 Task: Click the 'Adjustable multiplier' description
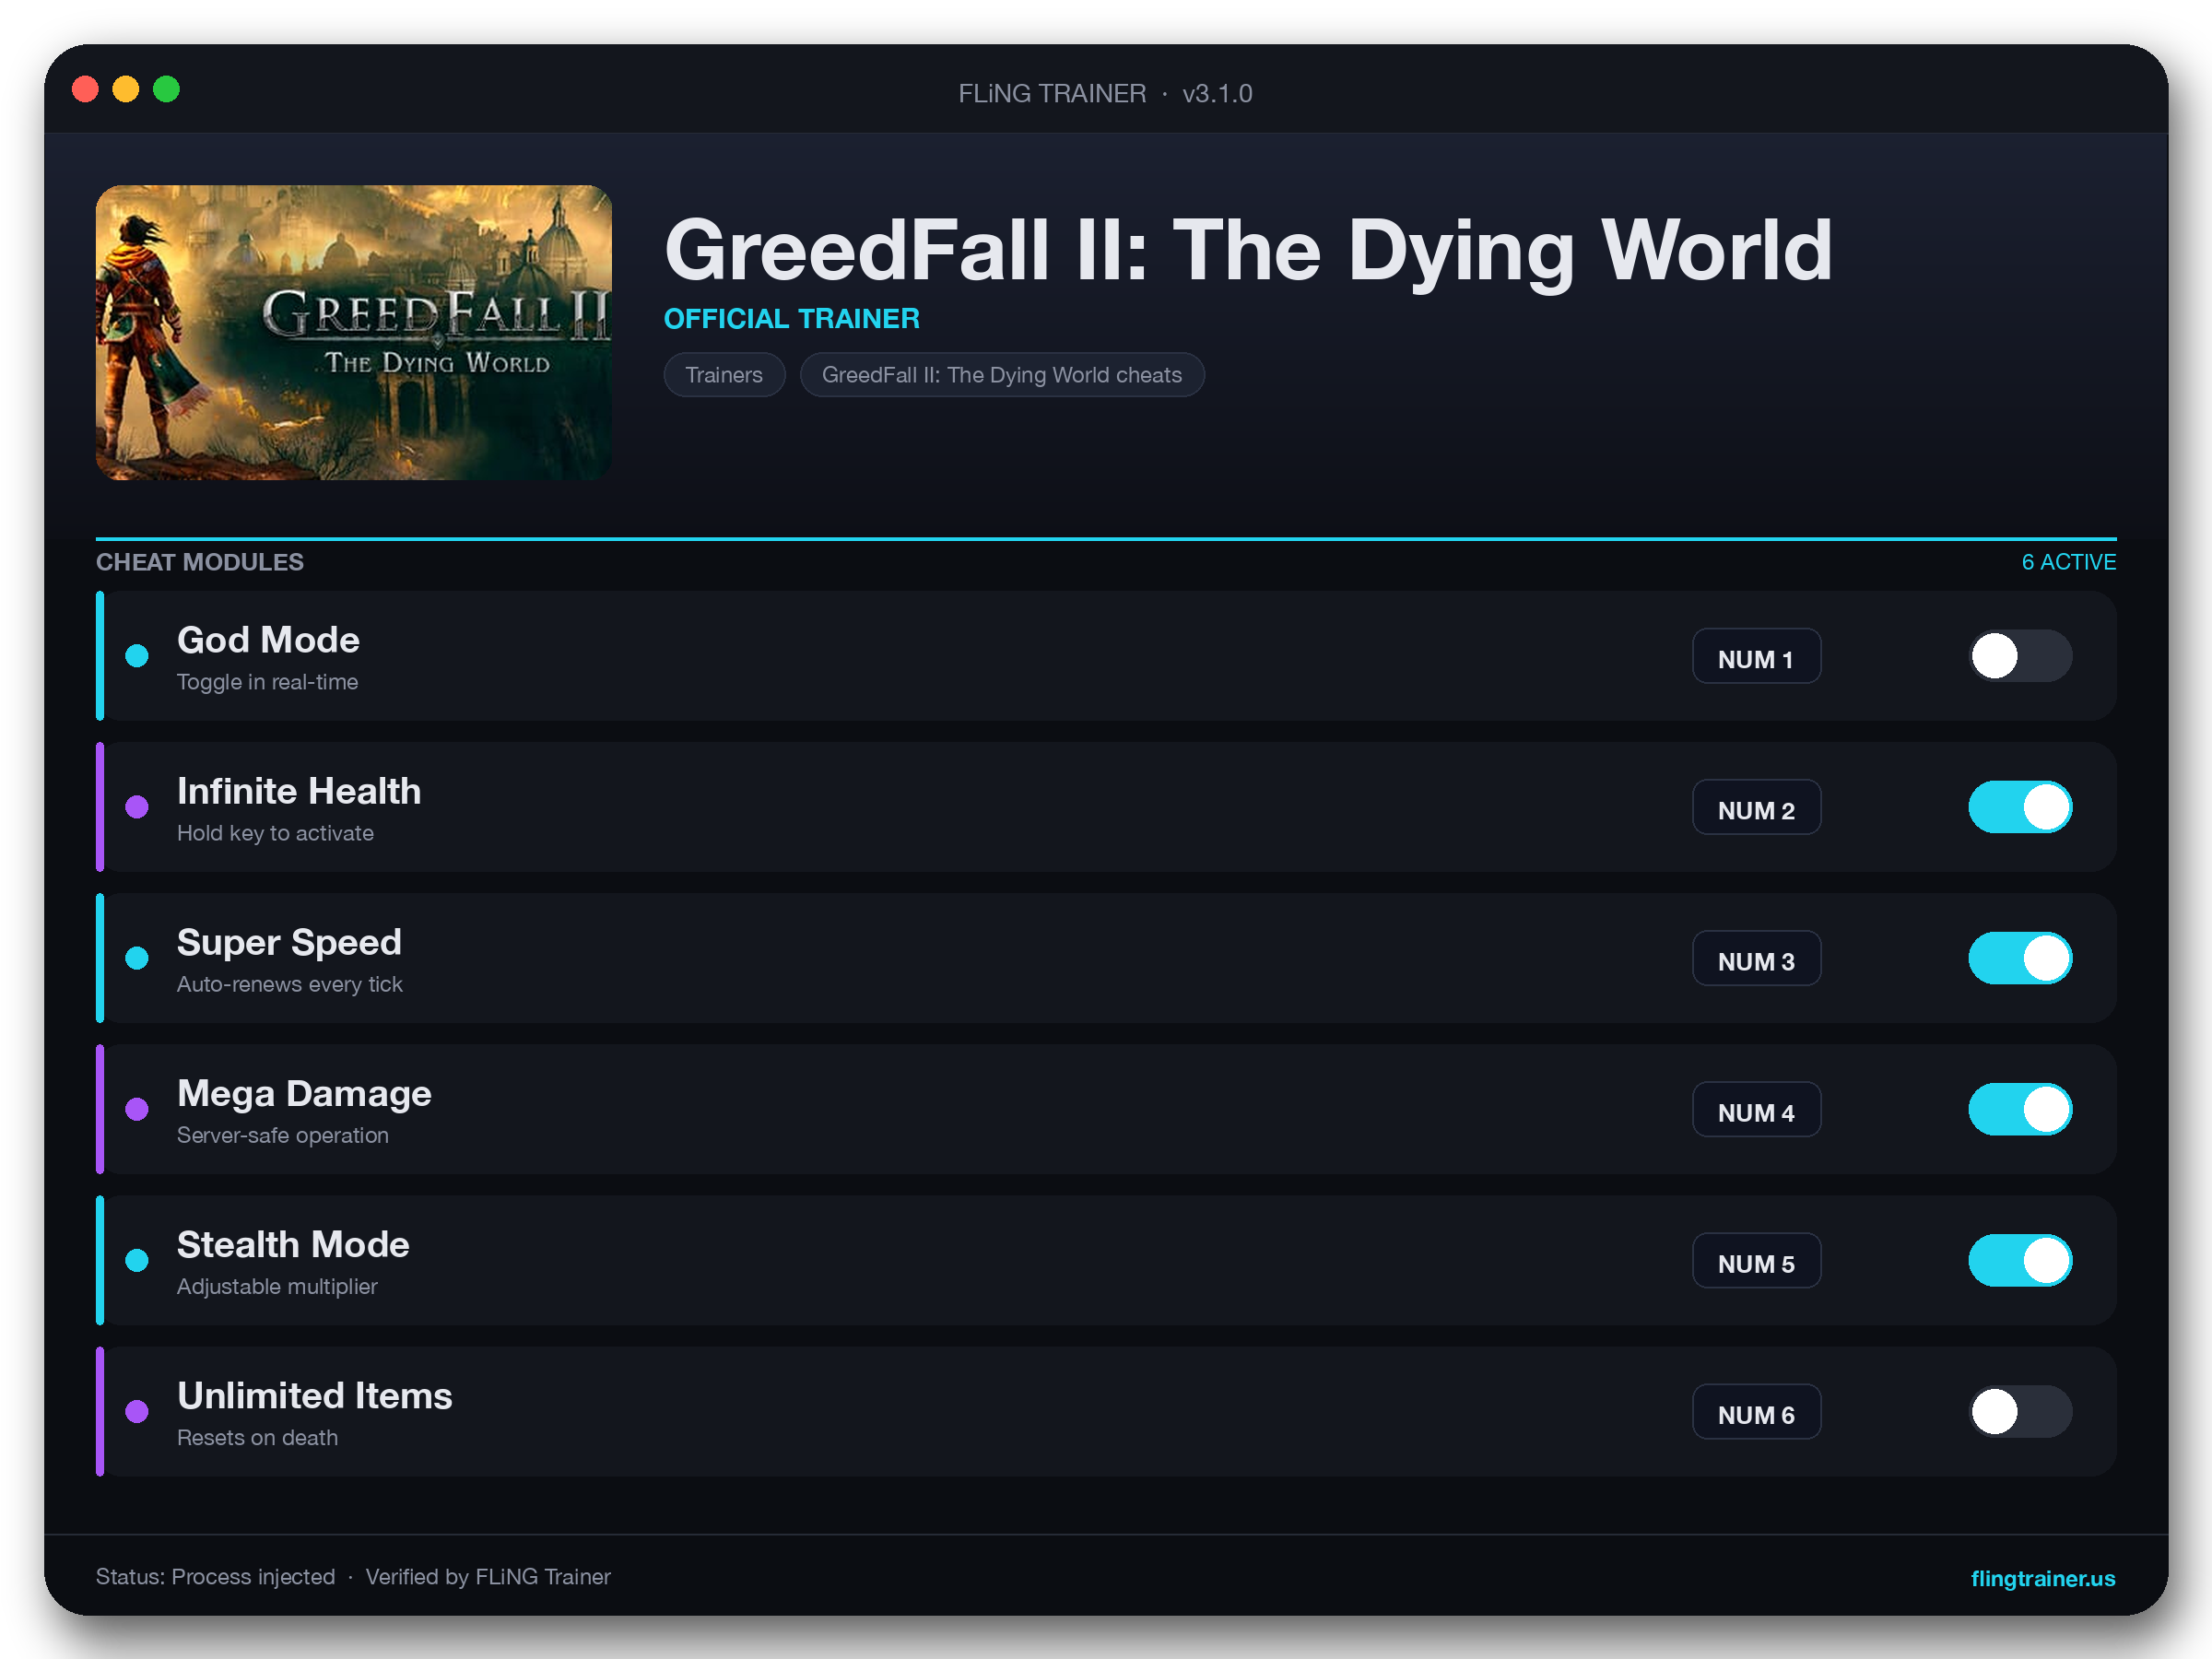pos(277,1286)
